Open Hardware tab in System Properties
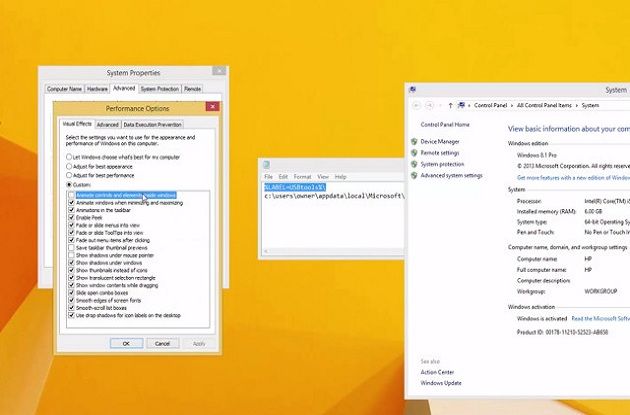 click(97, 89)
